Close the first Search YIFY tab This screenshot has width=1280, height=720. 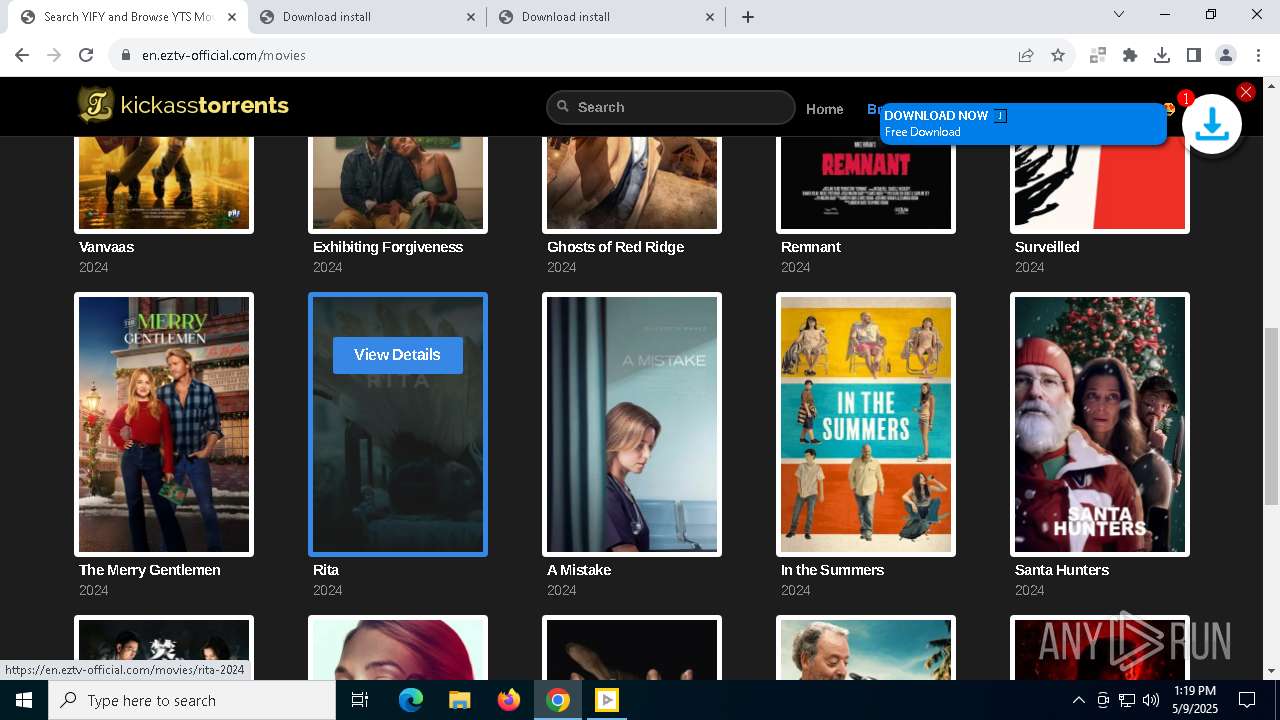tap(232, 17)
